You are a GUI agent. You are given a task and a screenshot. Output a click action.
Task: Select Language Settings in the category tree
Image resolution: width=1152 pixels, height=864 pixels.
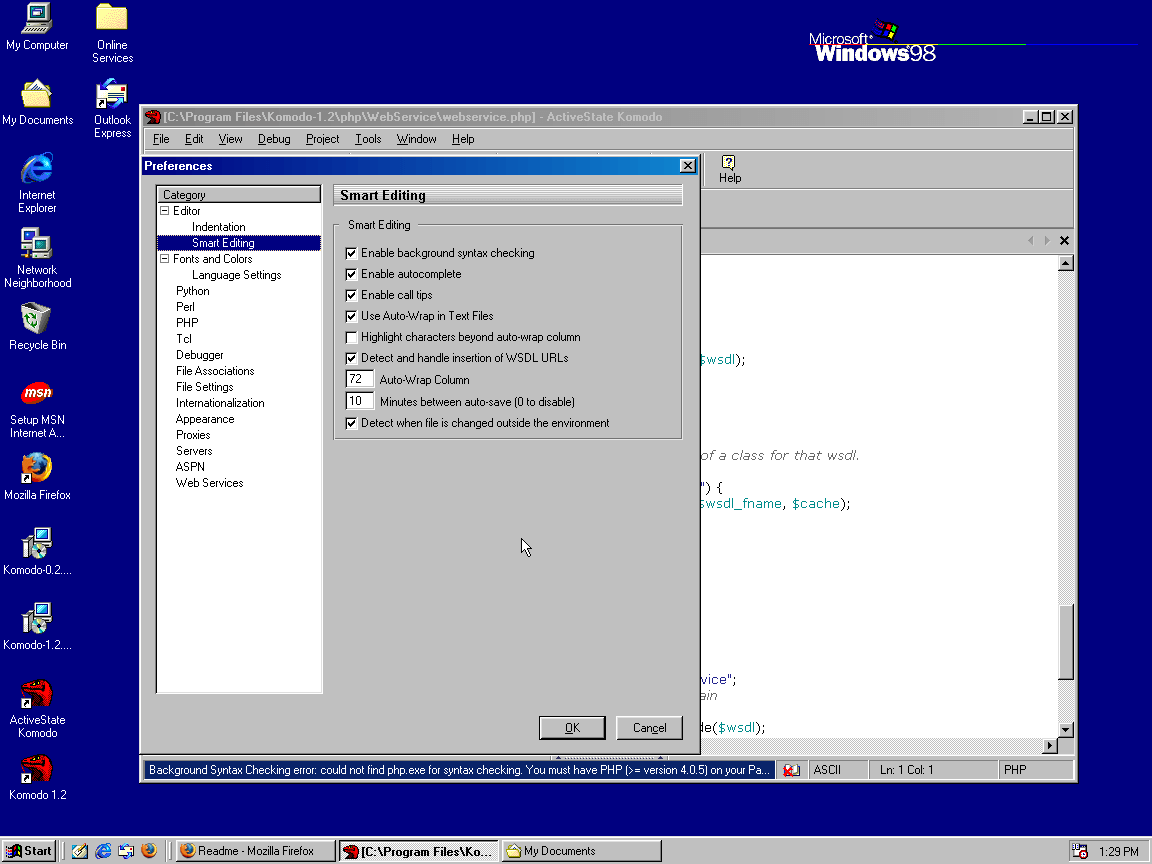pos(237,275)
